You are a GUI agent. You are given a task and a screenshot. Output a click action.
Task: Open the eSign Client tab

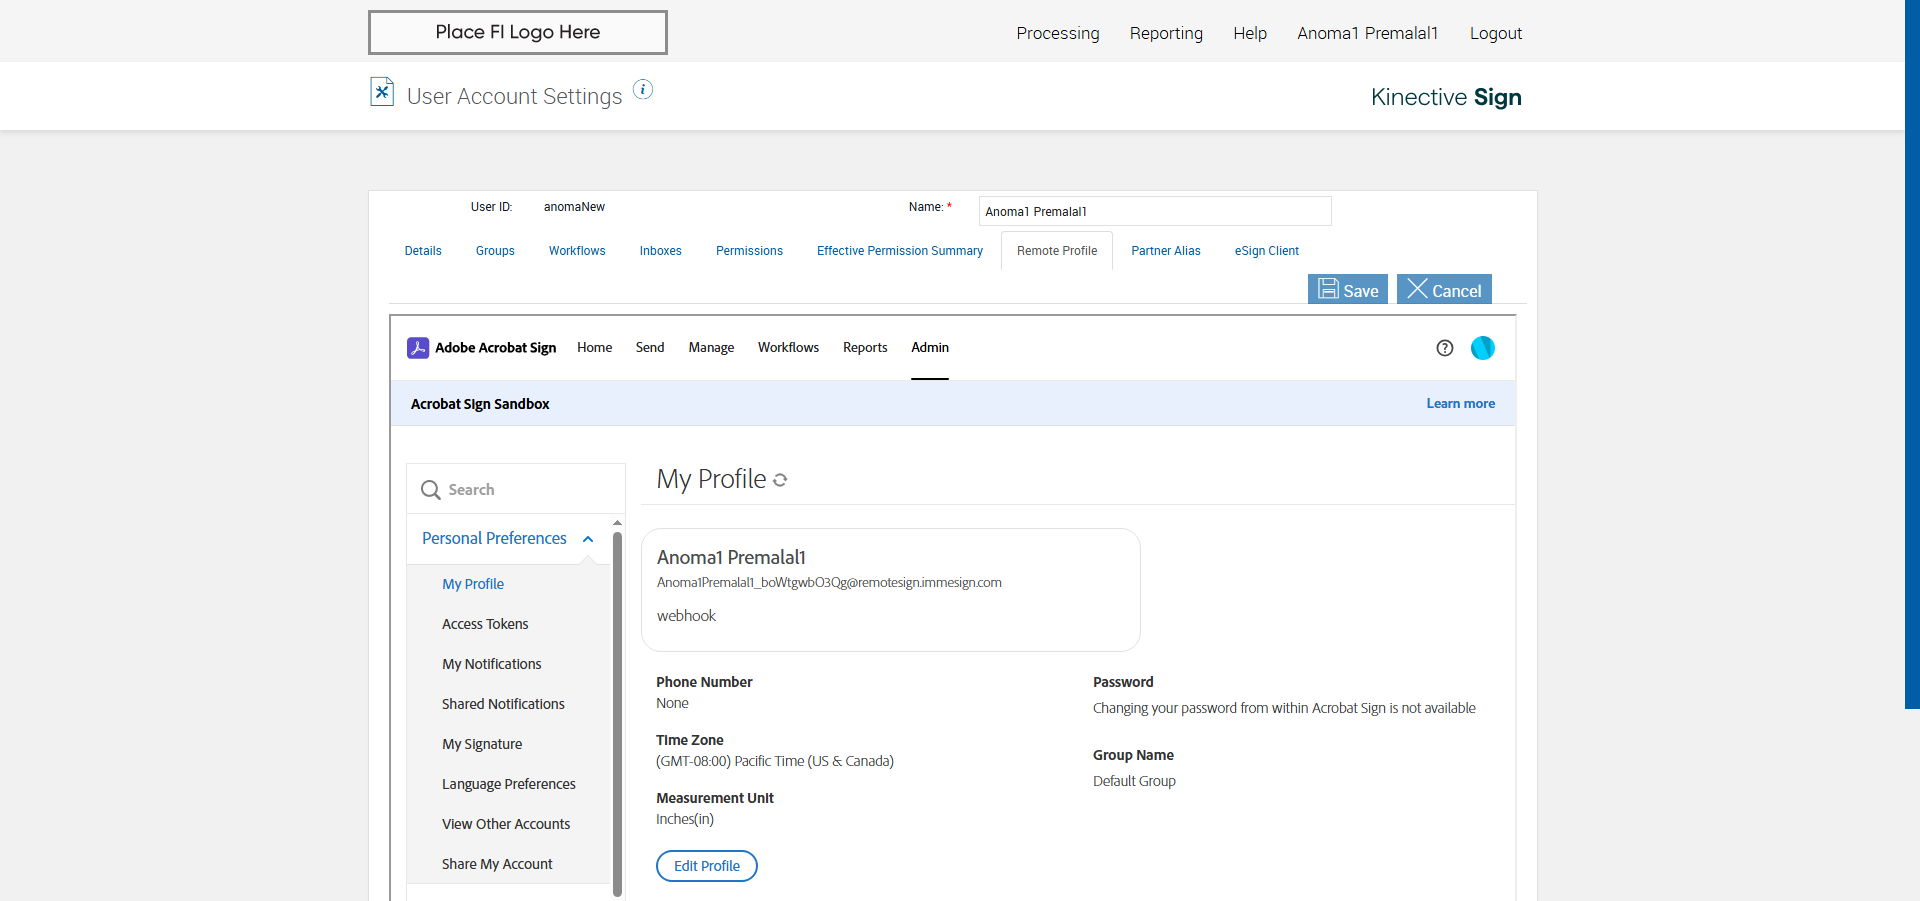[x=1266, y=251]
